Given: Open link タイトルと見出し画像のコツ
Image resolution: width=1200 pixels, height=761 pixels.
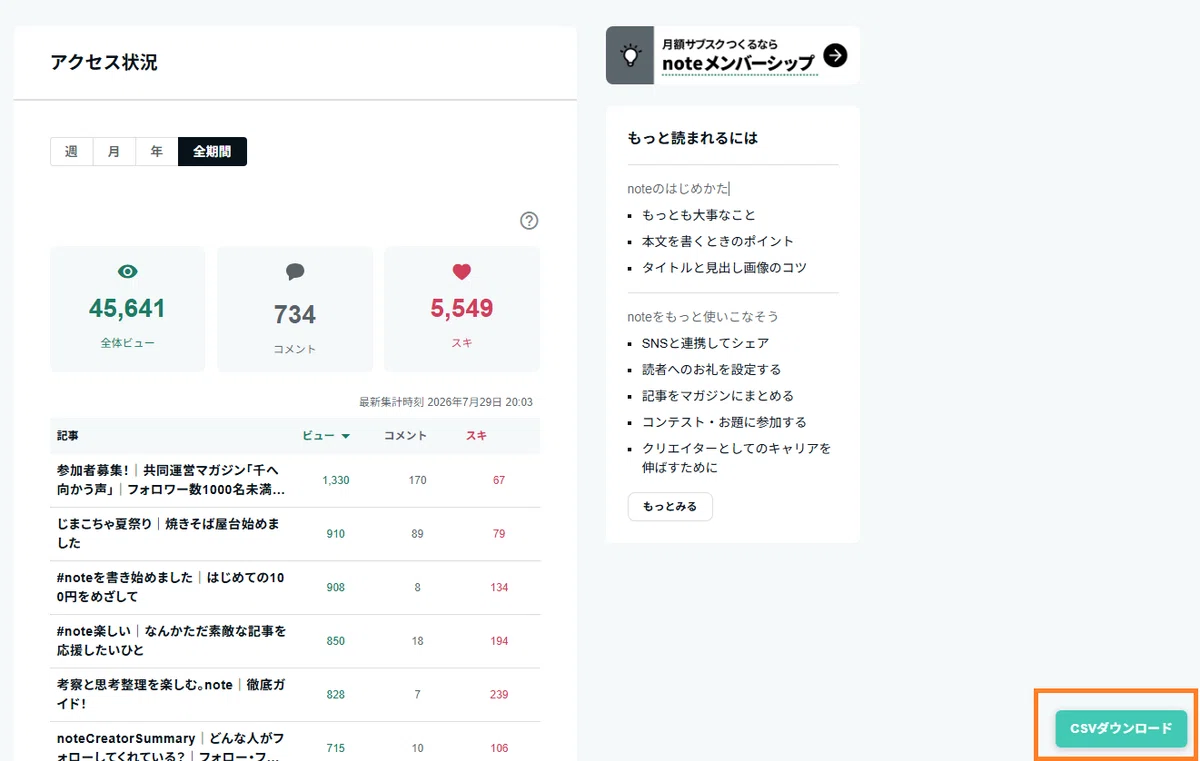Looking at the screenshot, I should coord(725,268).
